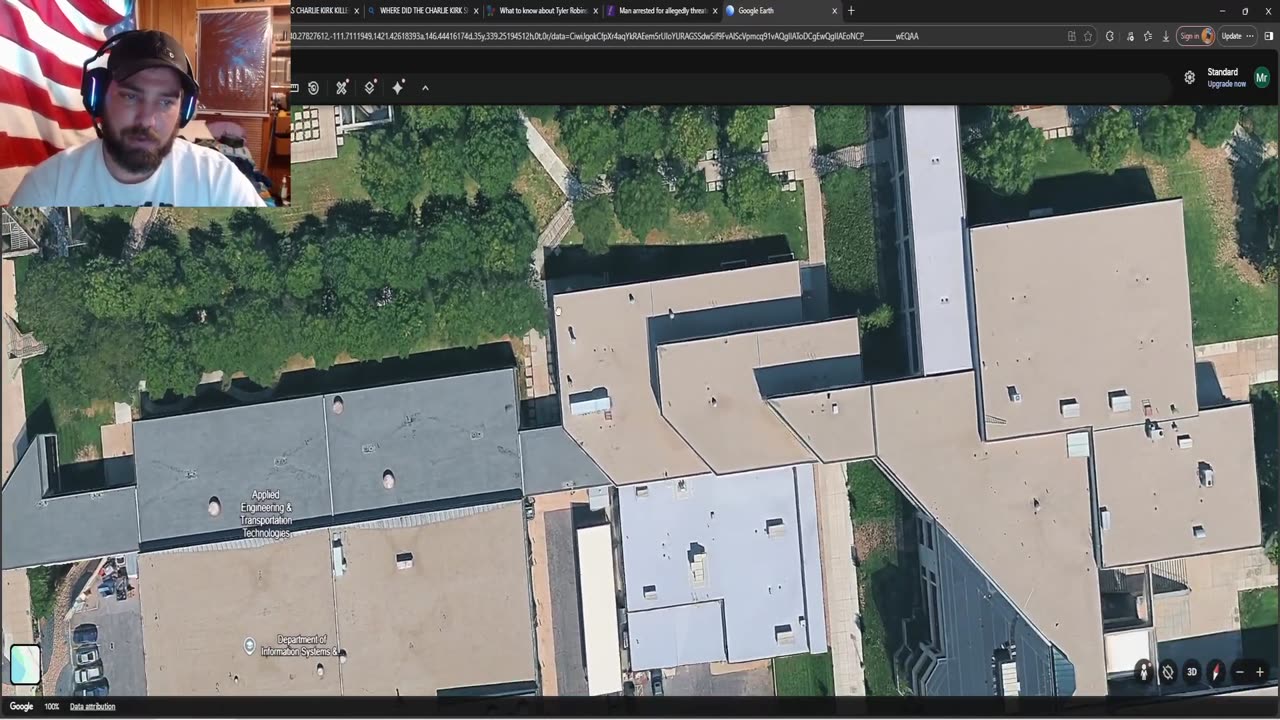Open Google Earth settings gear
The height and width of the screenshot is (720, 1280).
pyautogui.click(x=1189, y=77)
